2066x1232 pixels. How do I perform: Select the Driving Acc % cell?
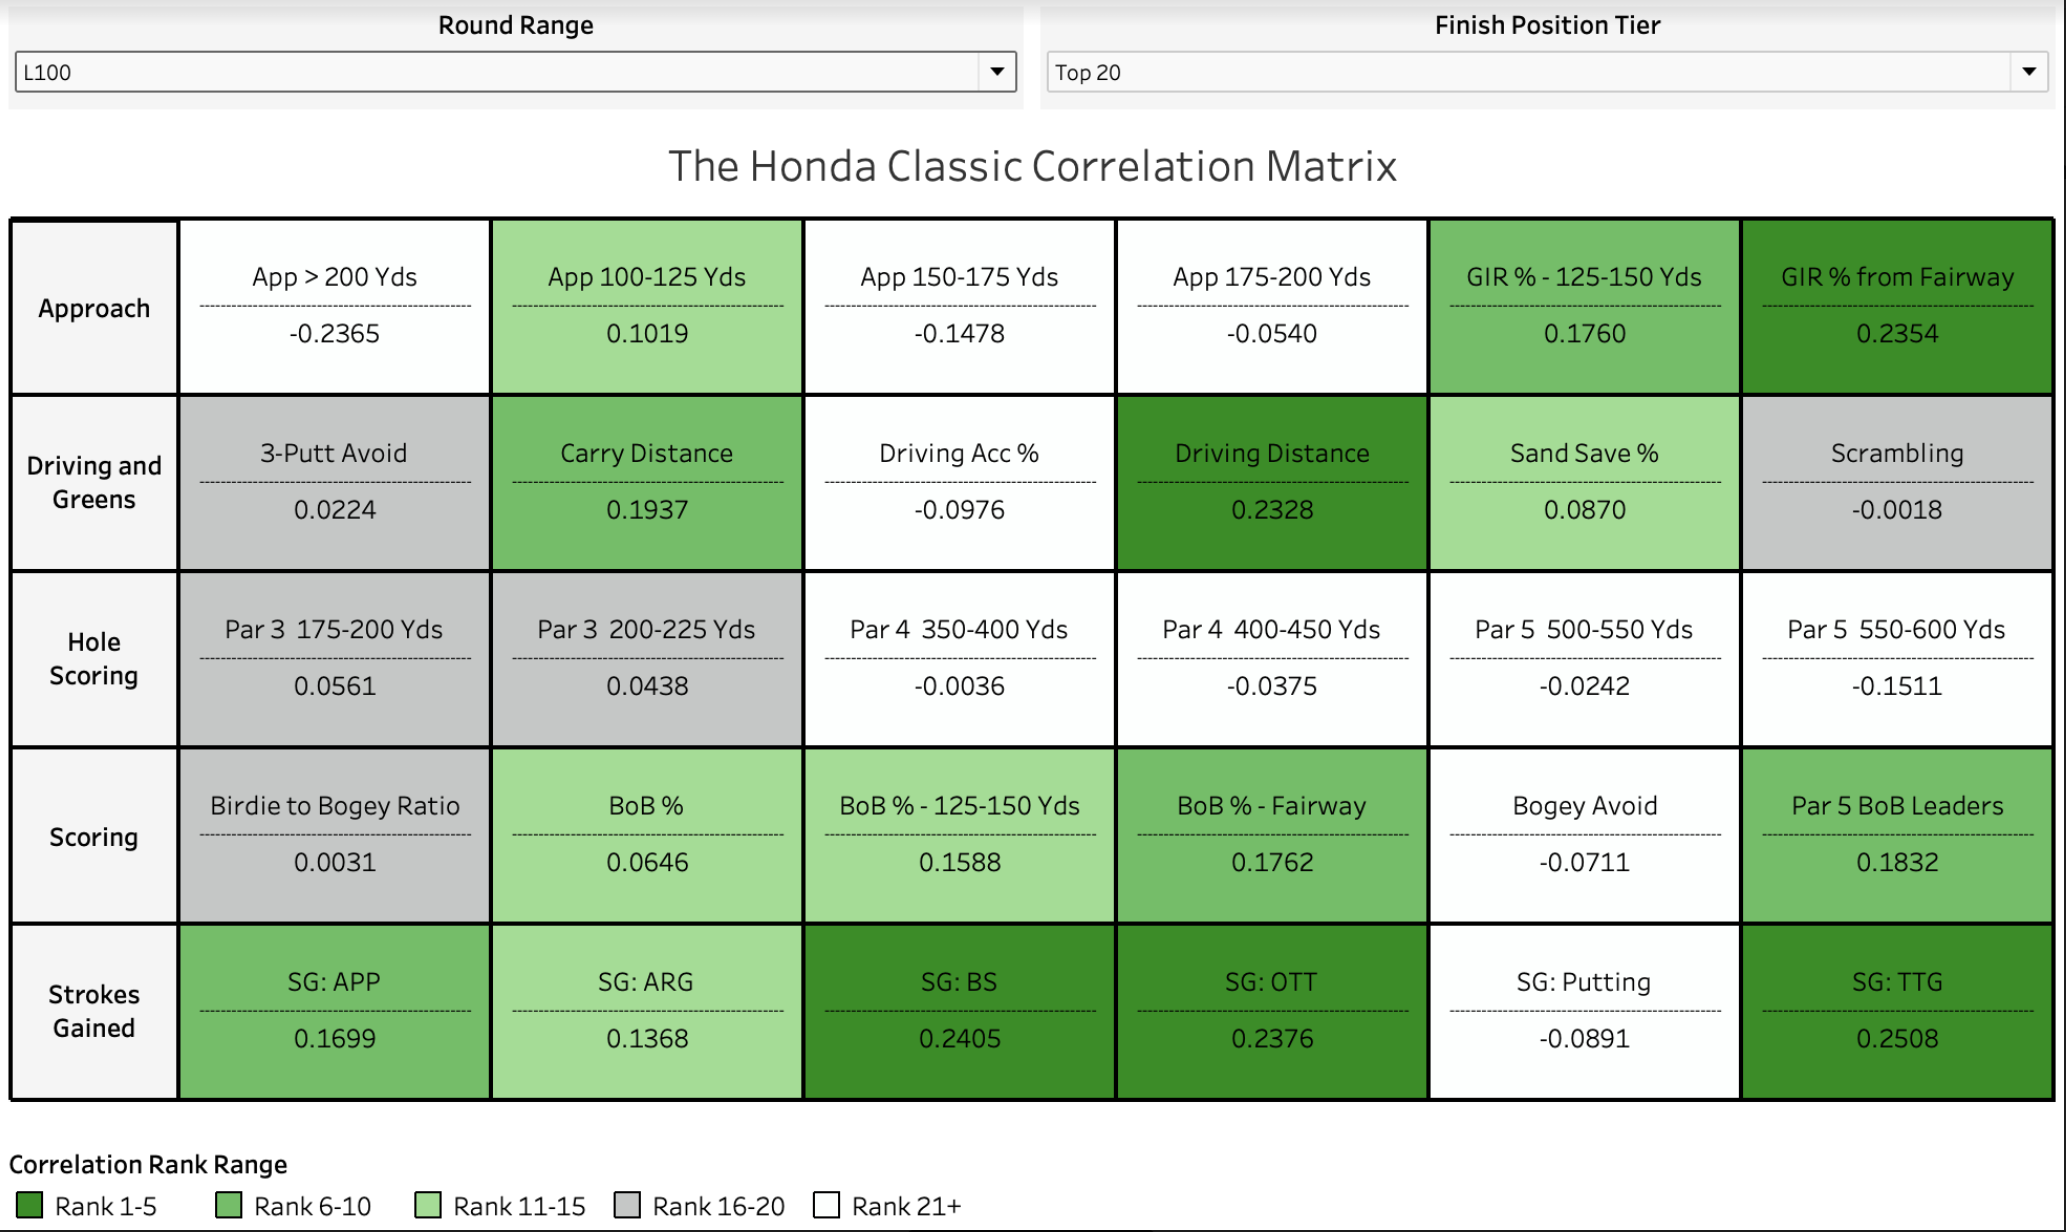960,483
